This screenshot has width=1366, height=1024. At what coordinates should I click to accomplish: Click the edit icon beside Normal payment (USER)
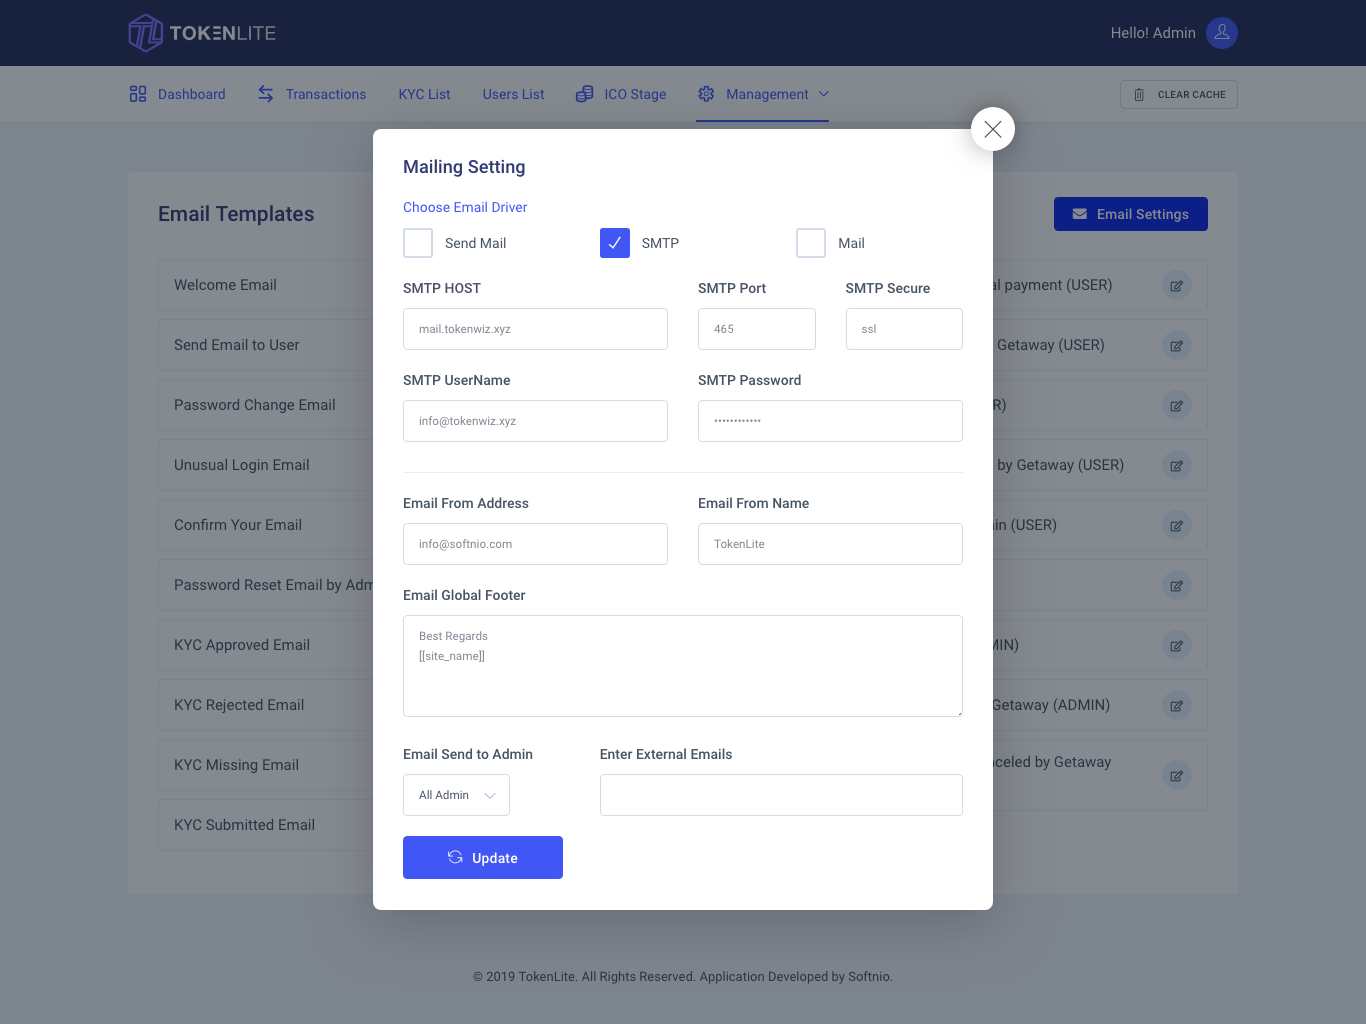(1177, 285)
